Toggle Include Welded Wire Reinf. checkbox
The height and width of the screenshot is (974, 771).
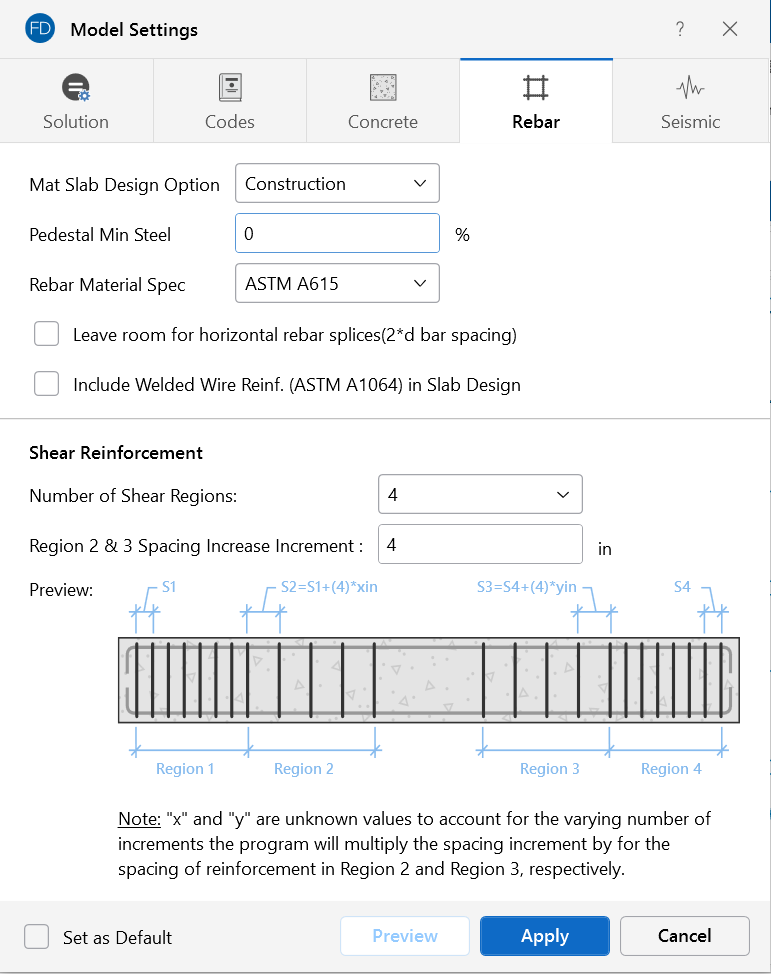(x=47, y=384)
